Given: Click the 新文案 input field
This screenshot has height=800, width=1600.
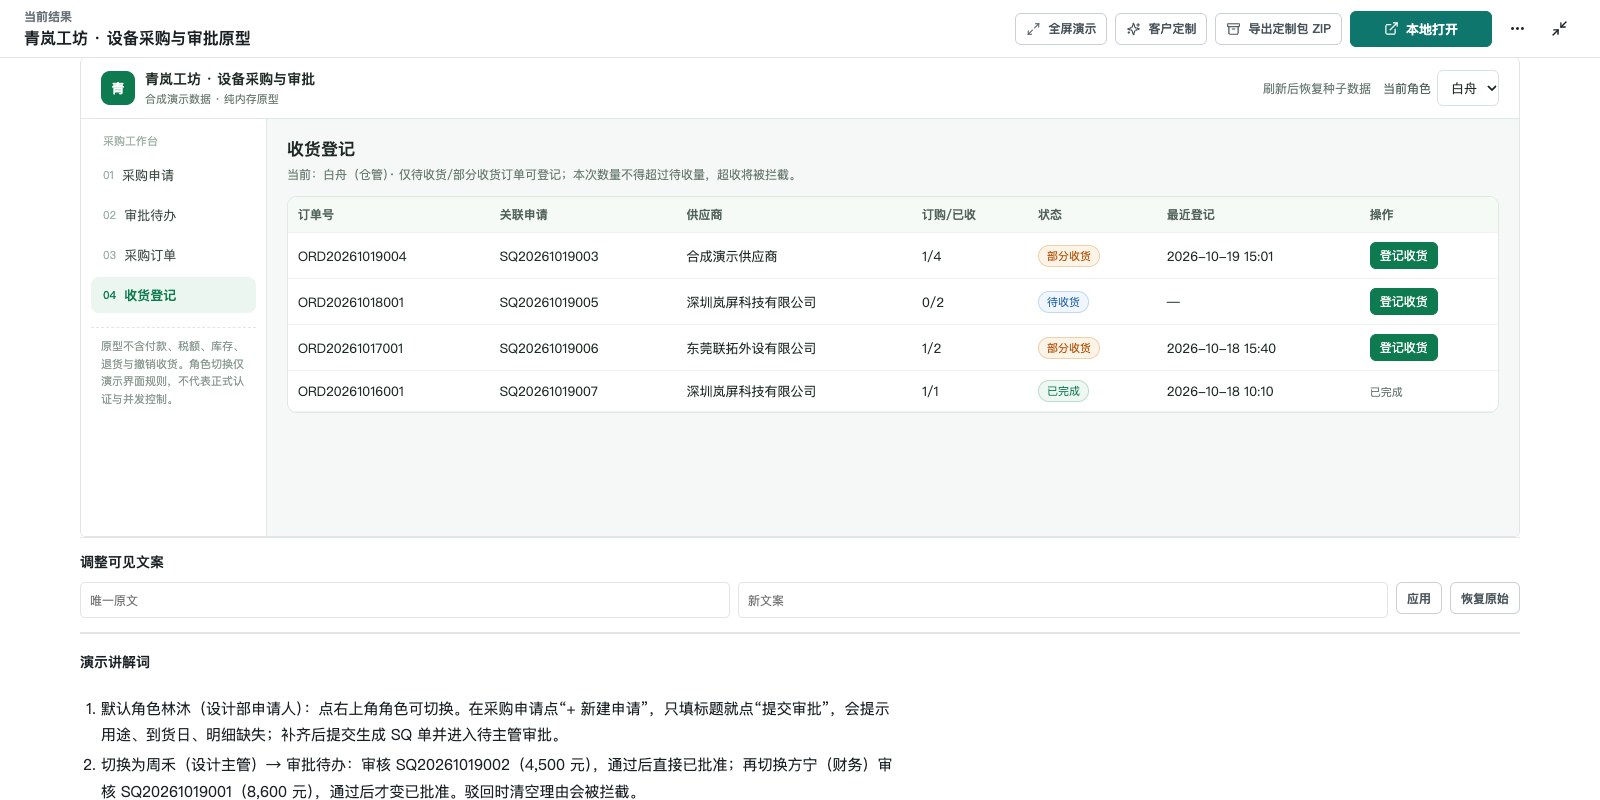Looking at the screenshot, I should pyautogui.click(x=1063, y=600).
